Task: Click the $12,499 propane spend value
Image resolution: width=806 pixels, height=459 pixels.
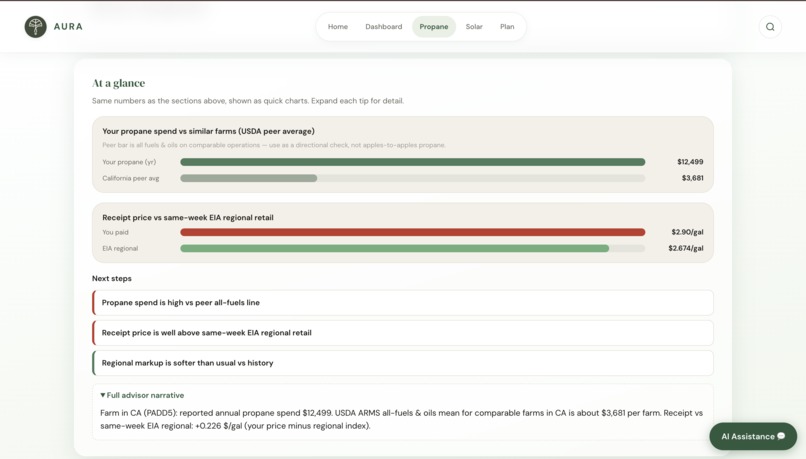Action: (690, 162)
